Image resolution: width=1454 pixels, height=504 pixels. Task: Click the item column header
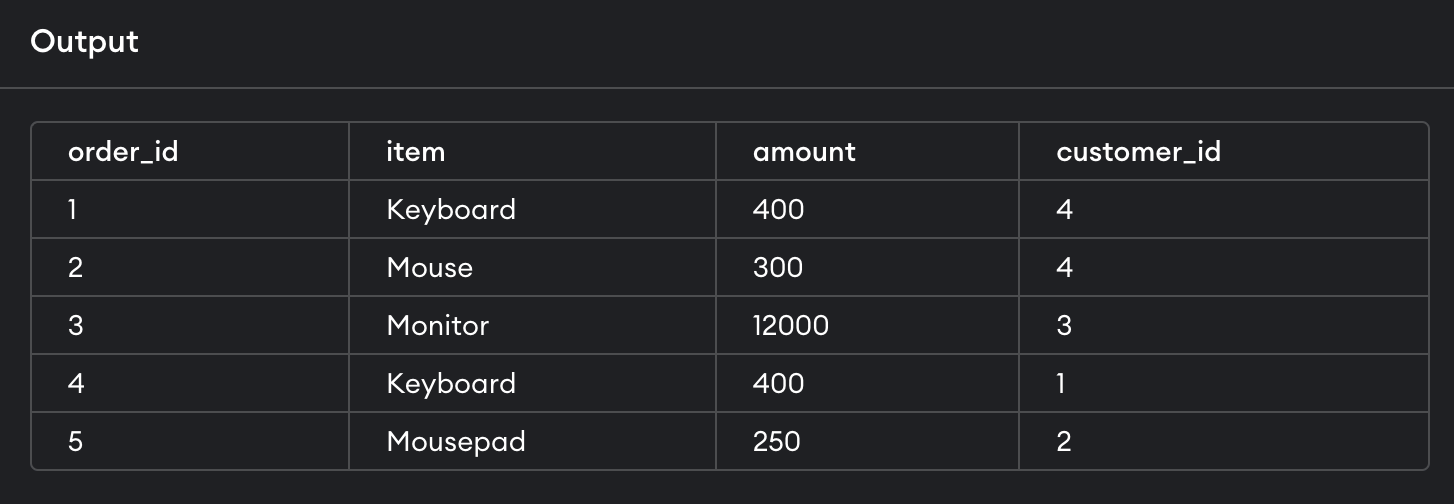coord(416,152)
